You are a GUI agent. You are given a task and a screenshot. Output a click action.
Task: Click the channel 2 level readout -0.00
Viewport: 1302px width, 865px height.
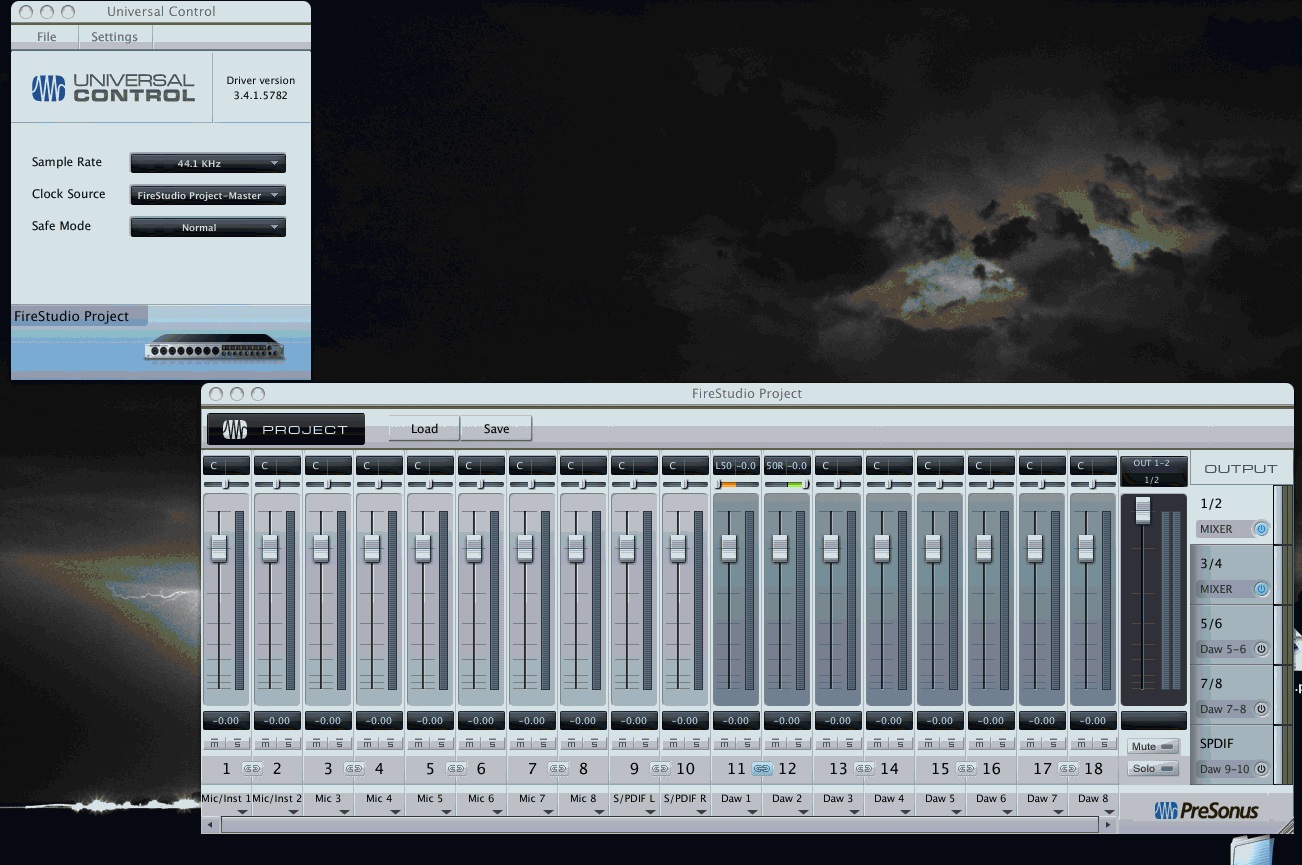coord(277,720)
